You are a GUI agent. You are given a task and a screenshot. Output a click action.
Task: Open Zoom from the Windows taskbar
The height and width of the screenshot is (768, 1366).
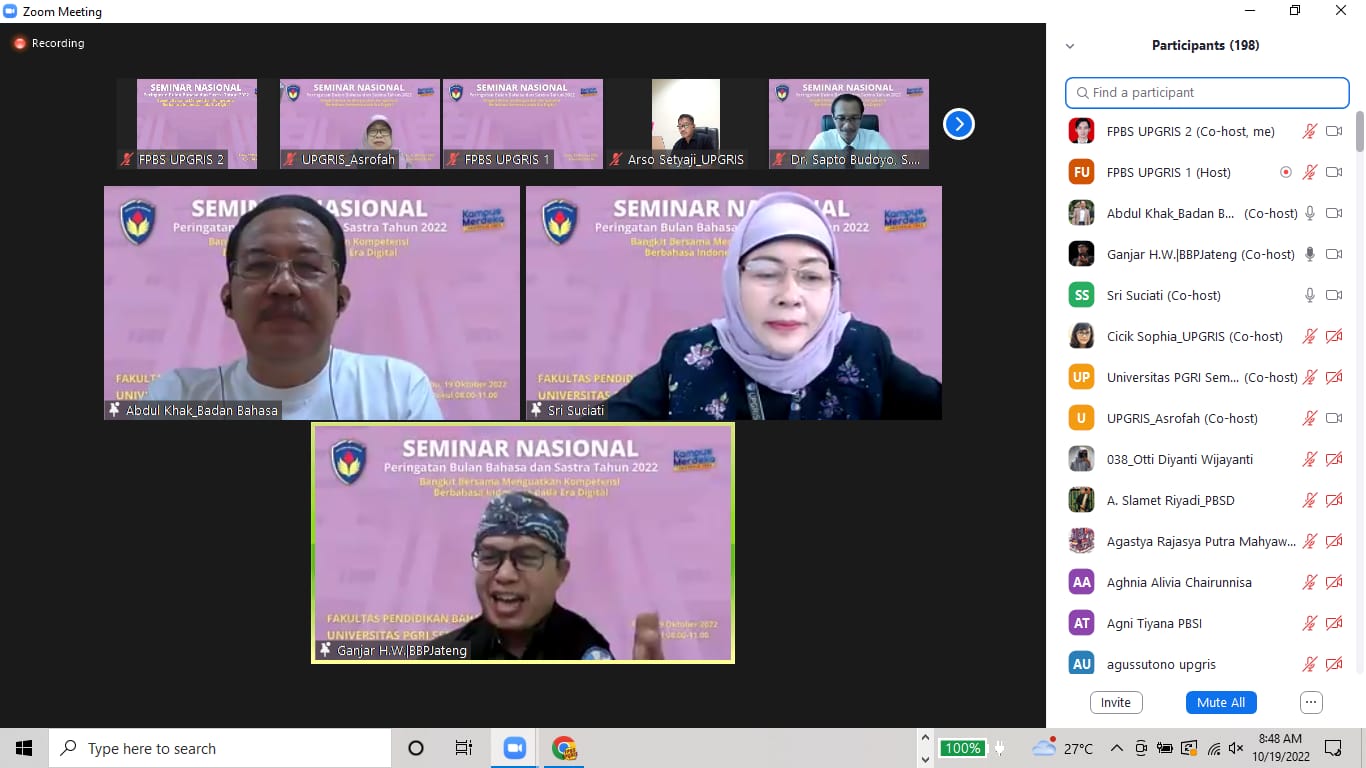point(515,748)
